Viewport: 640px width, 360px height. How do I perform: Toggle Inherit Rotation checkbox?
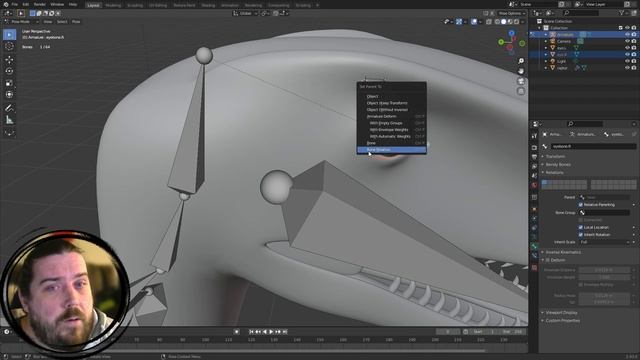coord(581,235)
